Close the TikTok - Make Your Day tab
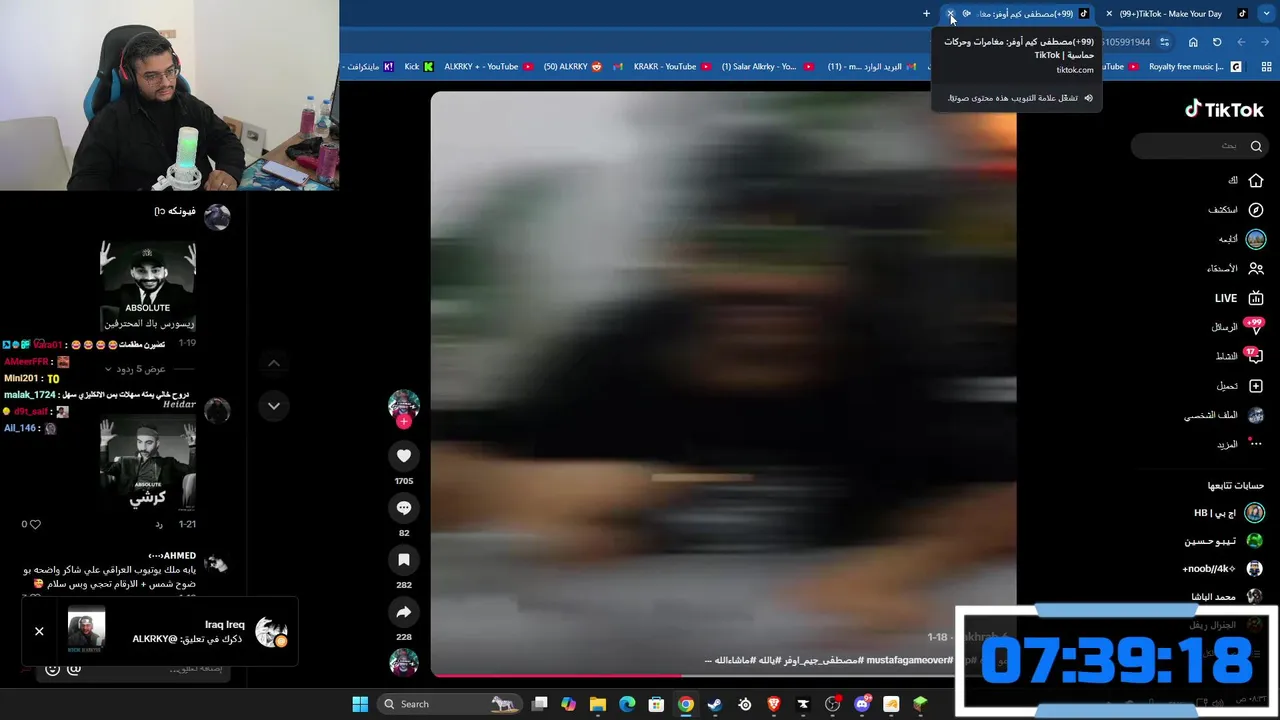This screenshot has width=1280, height=720. [1108, 14]
